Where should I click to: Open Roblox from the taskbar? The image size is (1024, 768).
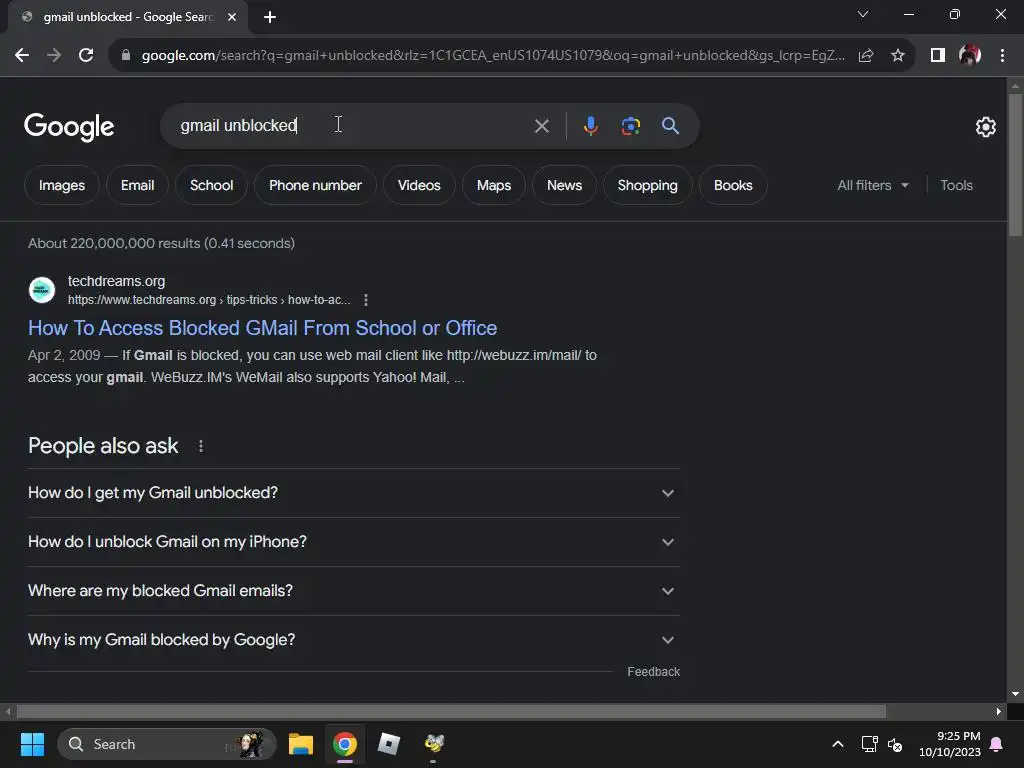point(389,744)
